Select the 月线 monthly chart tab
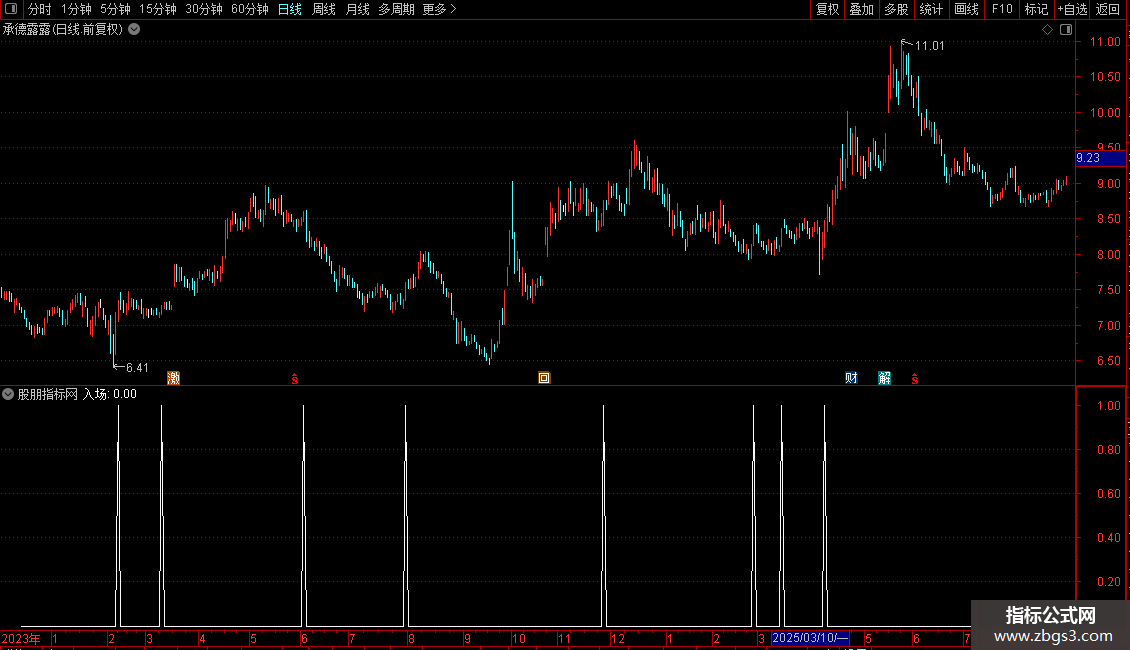Image resolution: width=1130 pixels, height=650 pixels. (x=357, y=9)
